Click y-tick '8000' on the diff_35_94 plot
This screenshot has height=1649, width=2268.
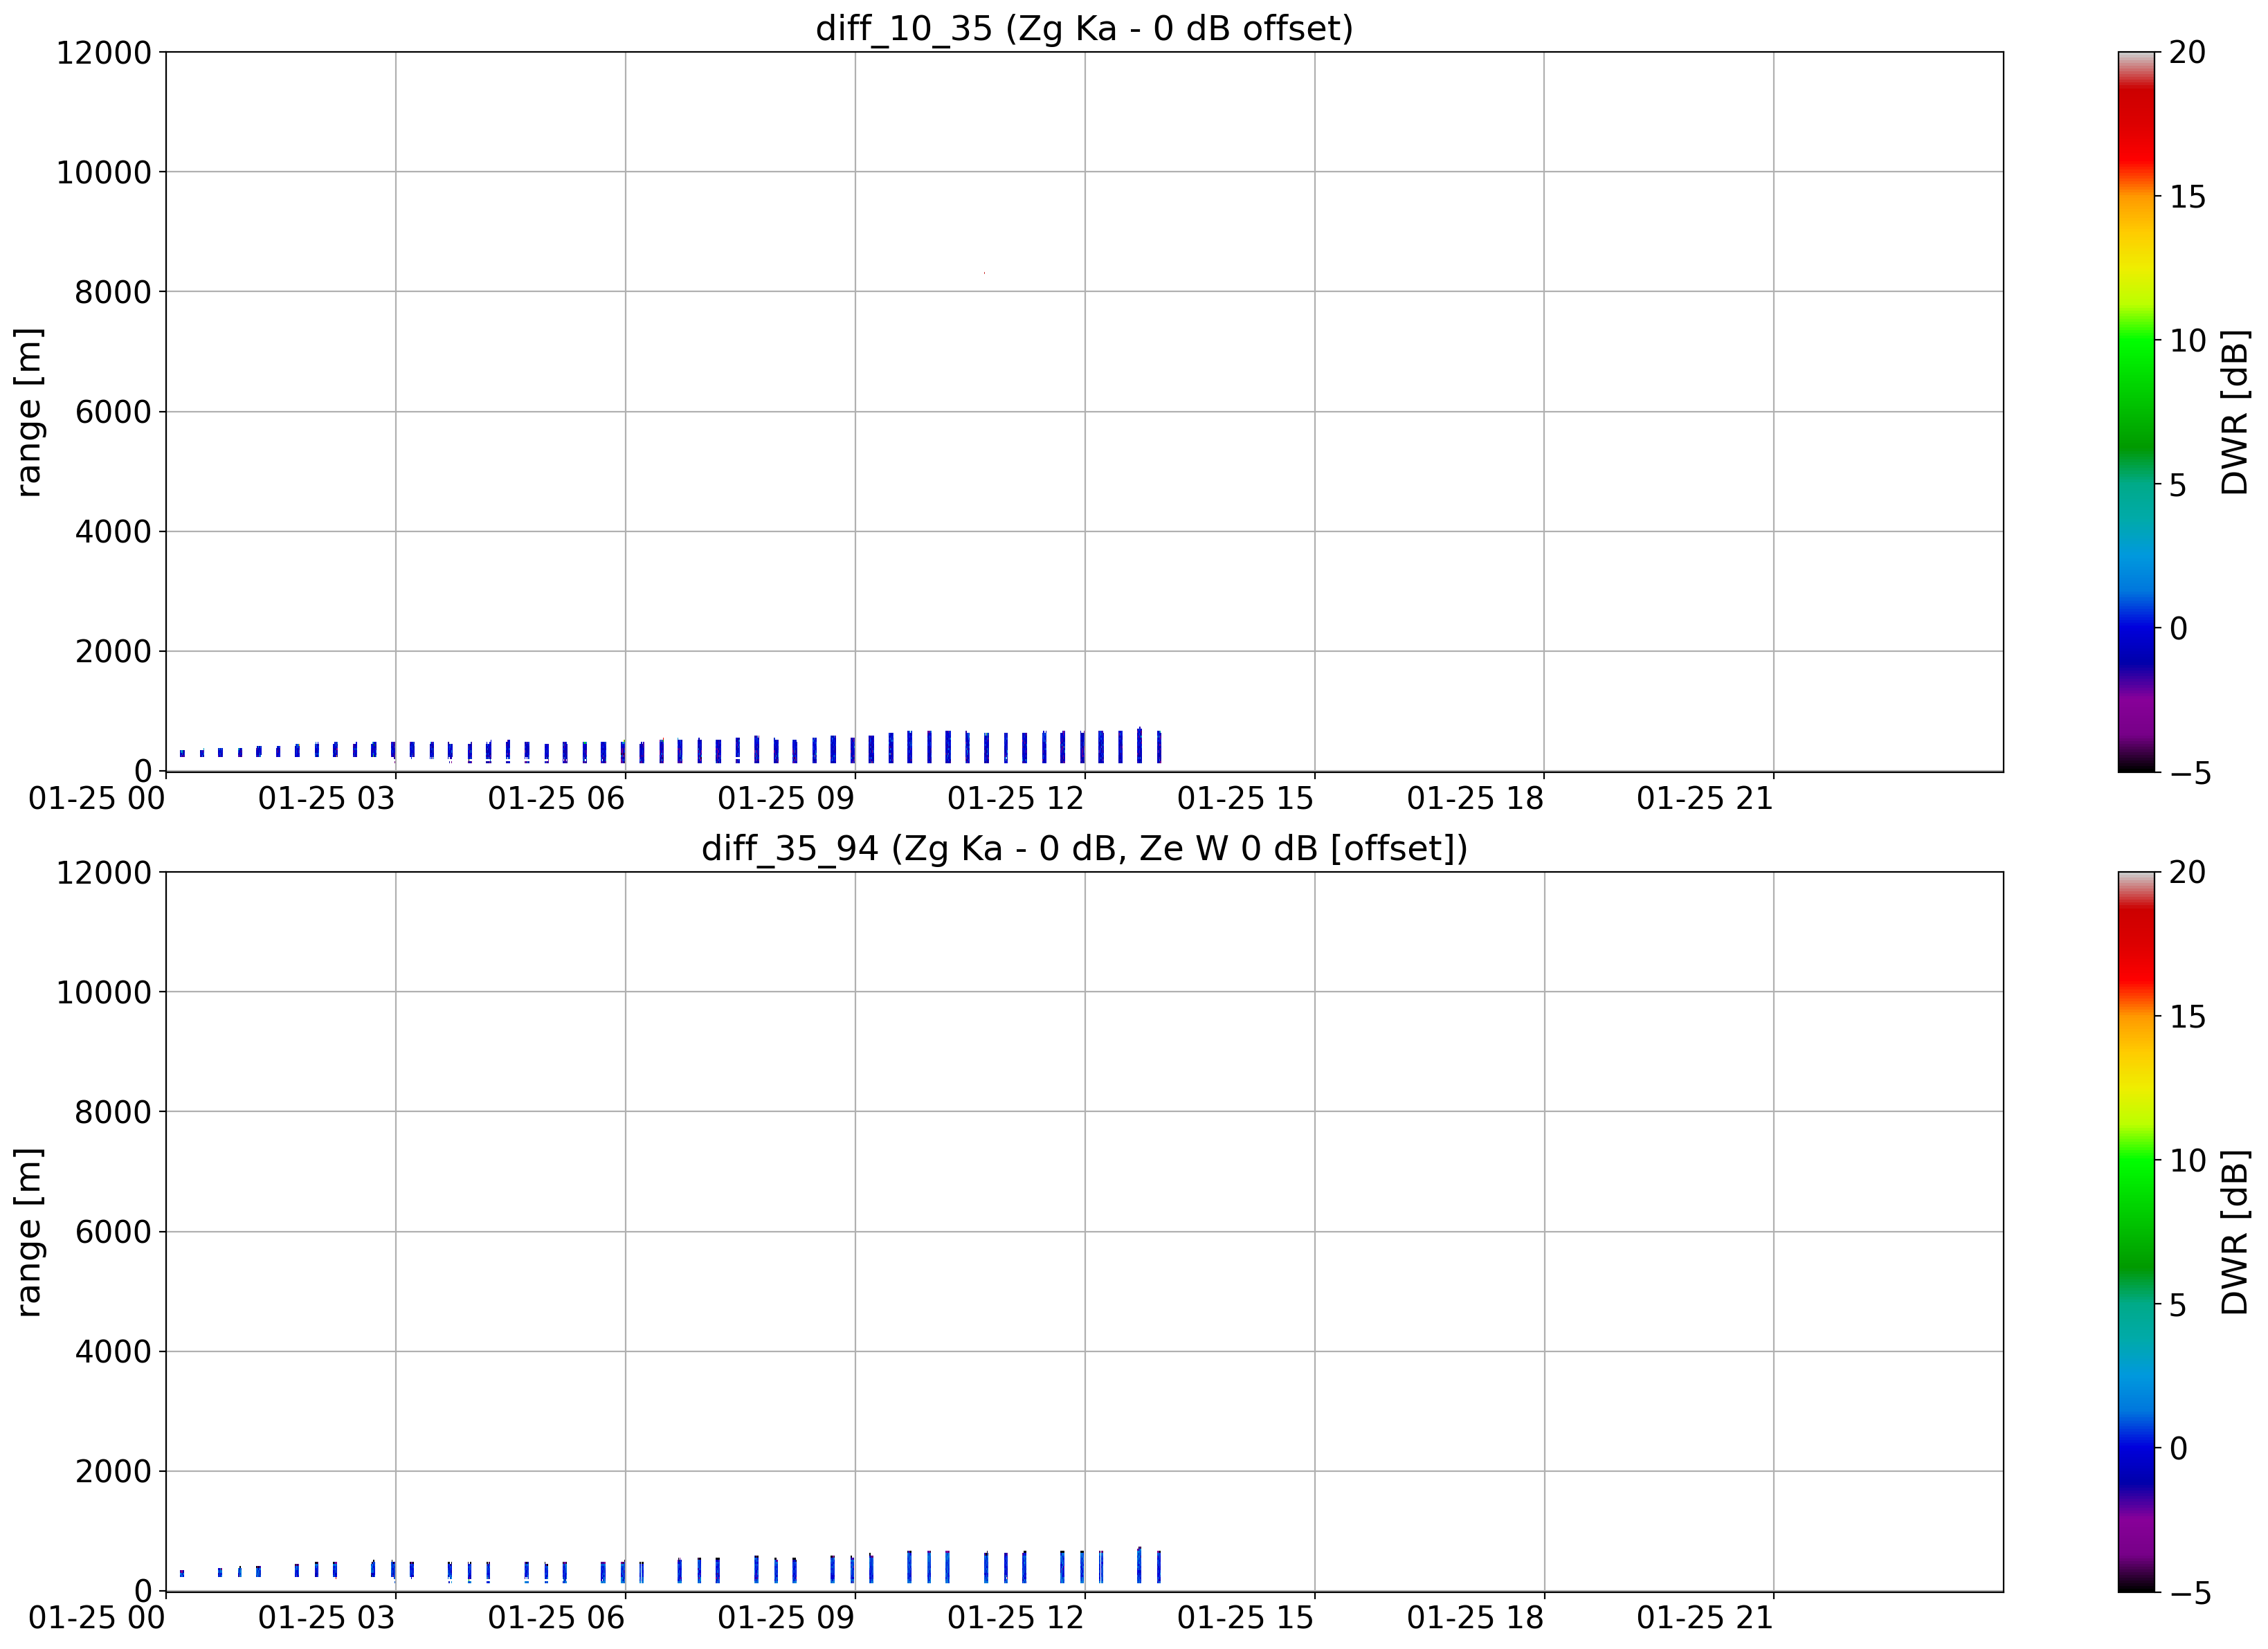pos(113,1112)
